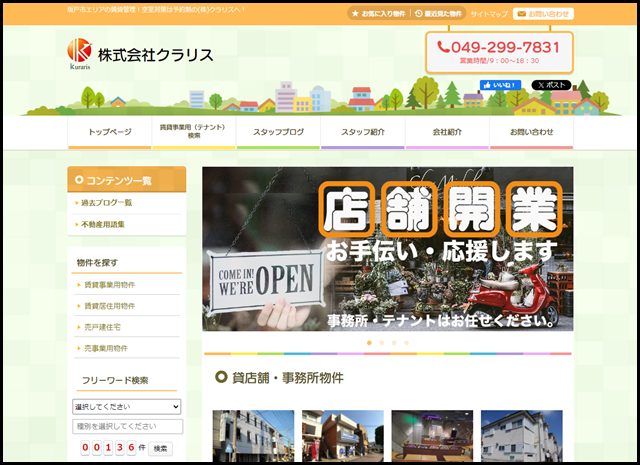Select first carousel dot indicator
The height and width of the screenshot is (465, 640).
(369, 343)
